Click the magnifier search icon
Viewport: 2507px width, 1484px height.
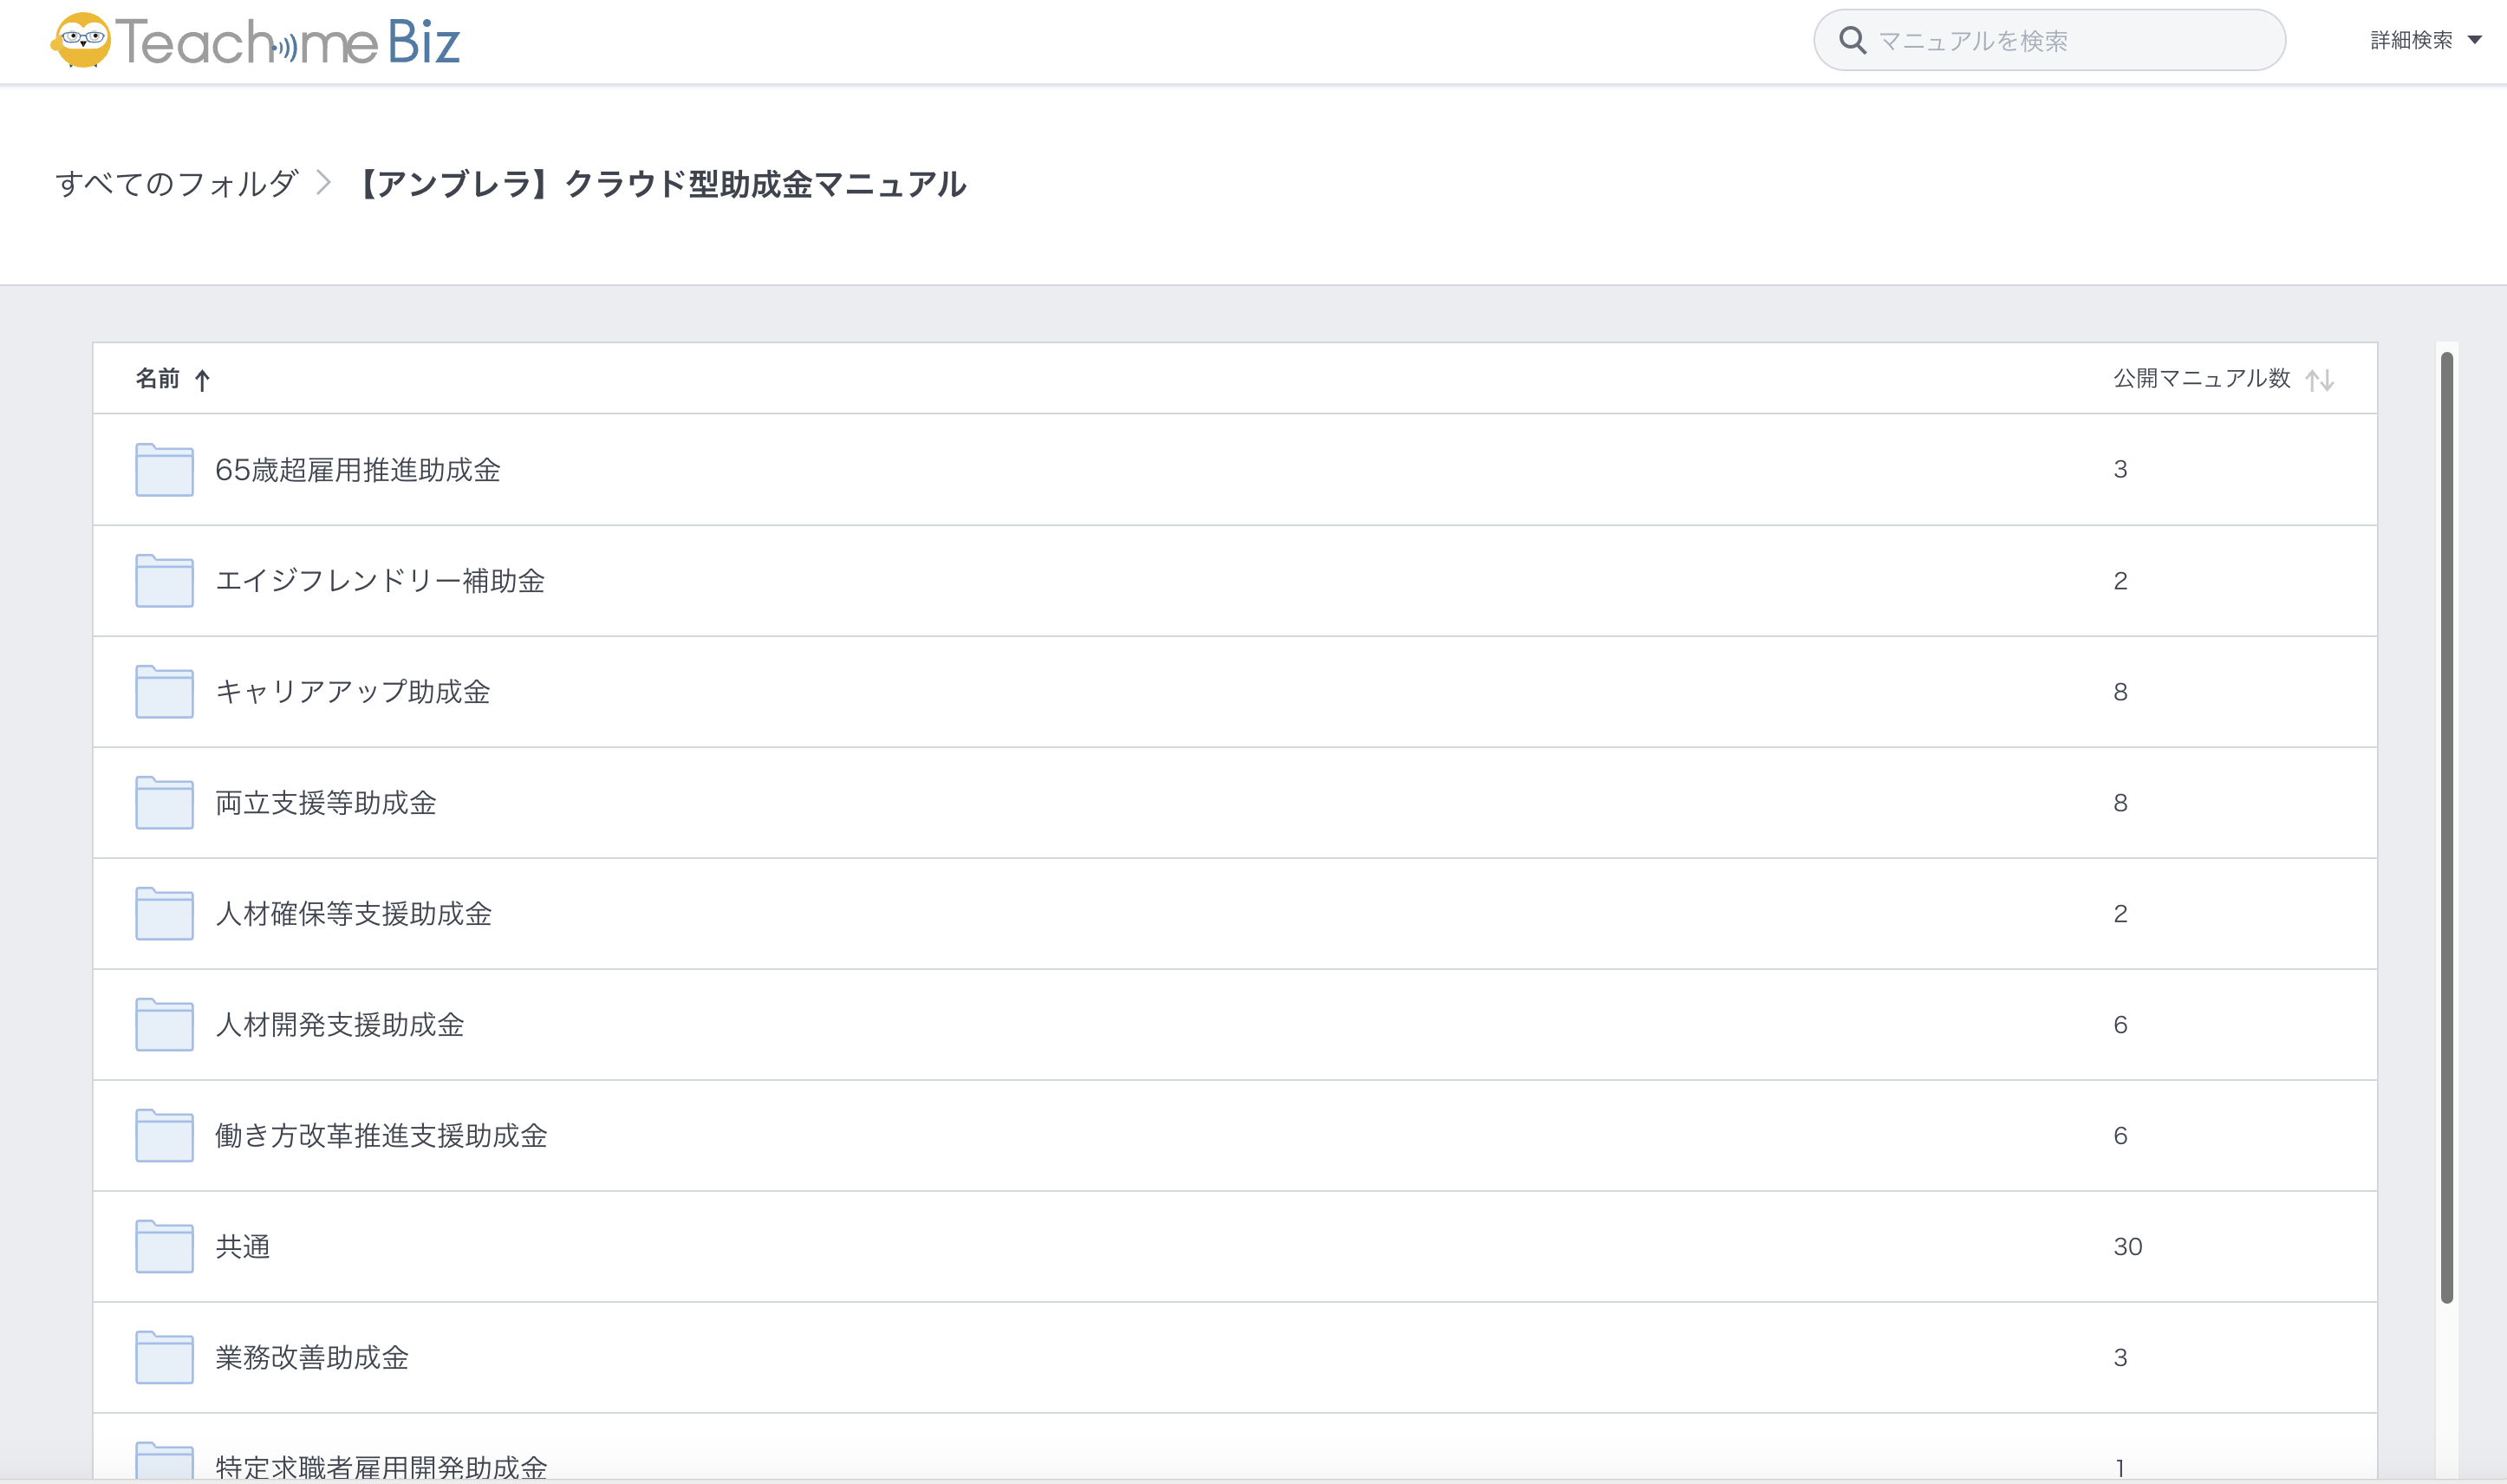coord(1852,41)
